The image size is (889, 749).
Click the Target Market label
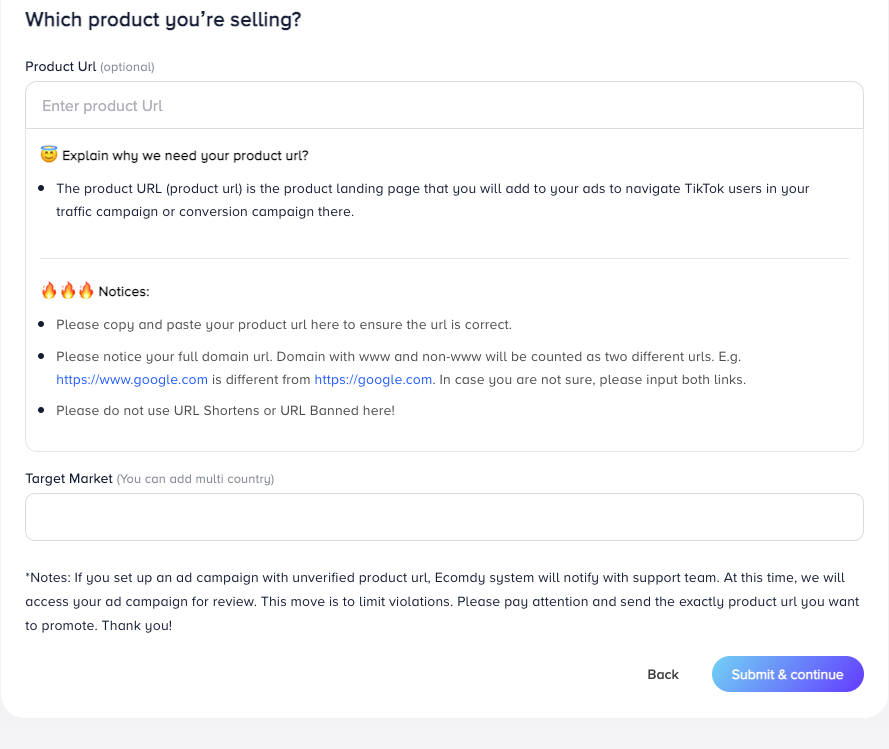coord(69,479)
